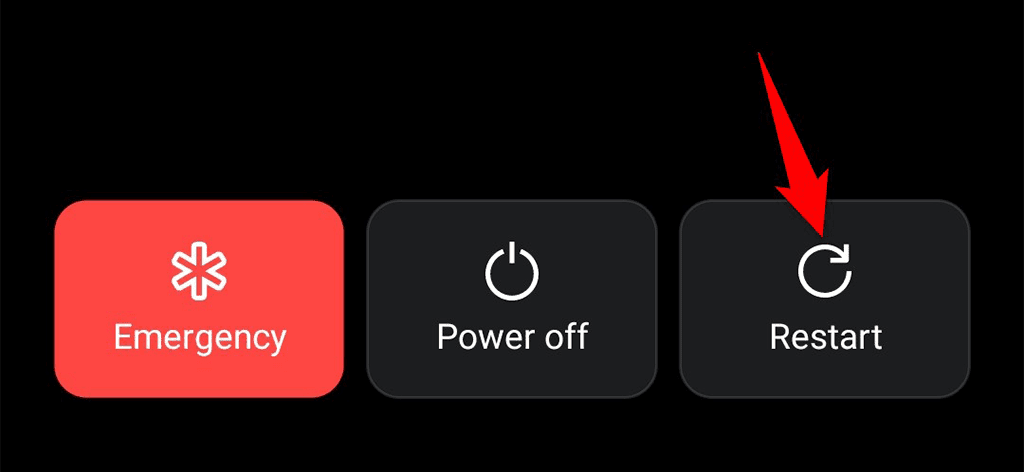Screen dimensions: 1024x472
Task: Shut down the phone via Power off tile
Action: coord(511,298)
